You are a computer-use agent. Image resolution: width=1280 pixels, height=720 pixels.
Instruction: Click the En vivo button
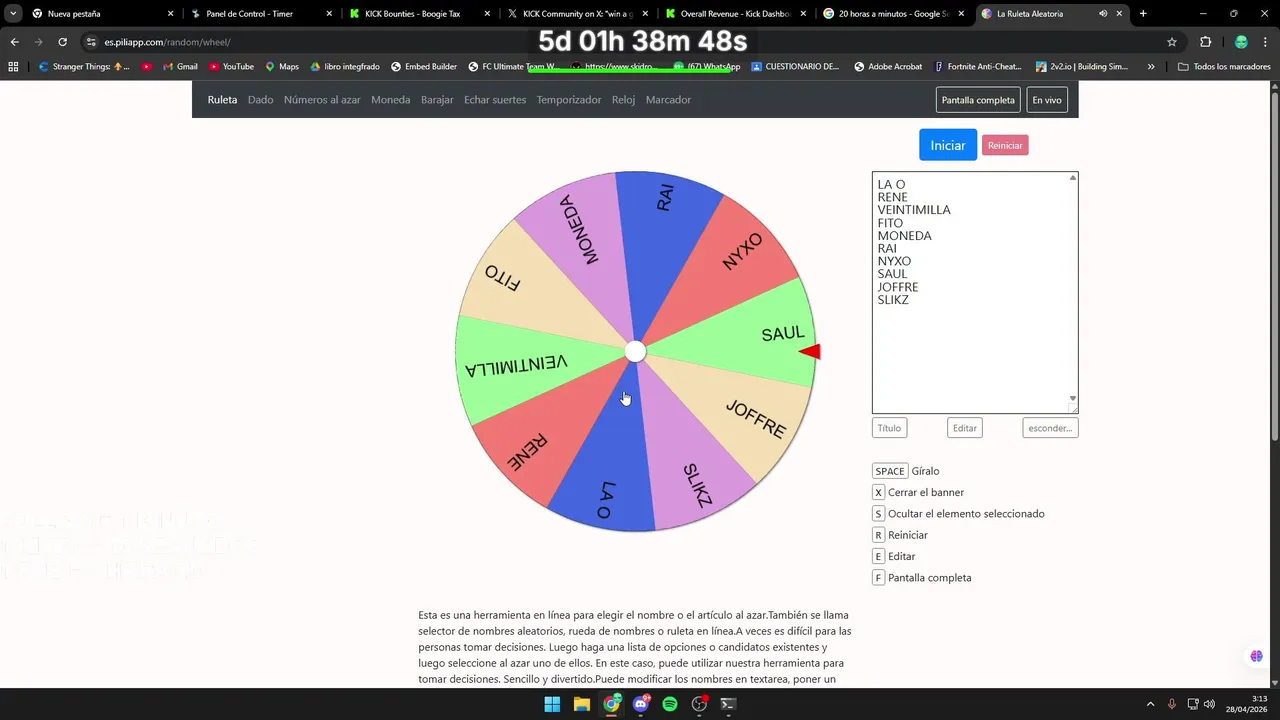pos(1047,100)
